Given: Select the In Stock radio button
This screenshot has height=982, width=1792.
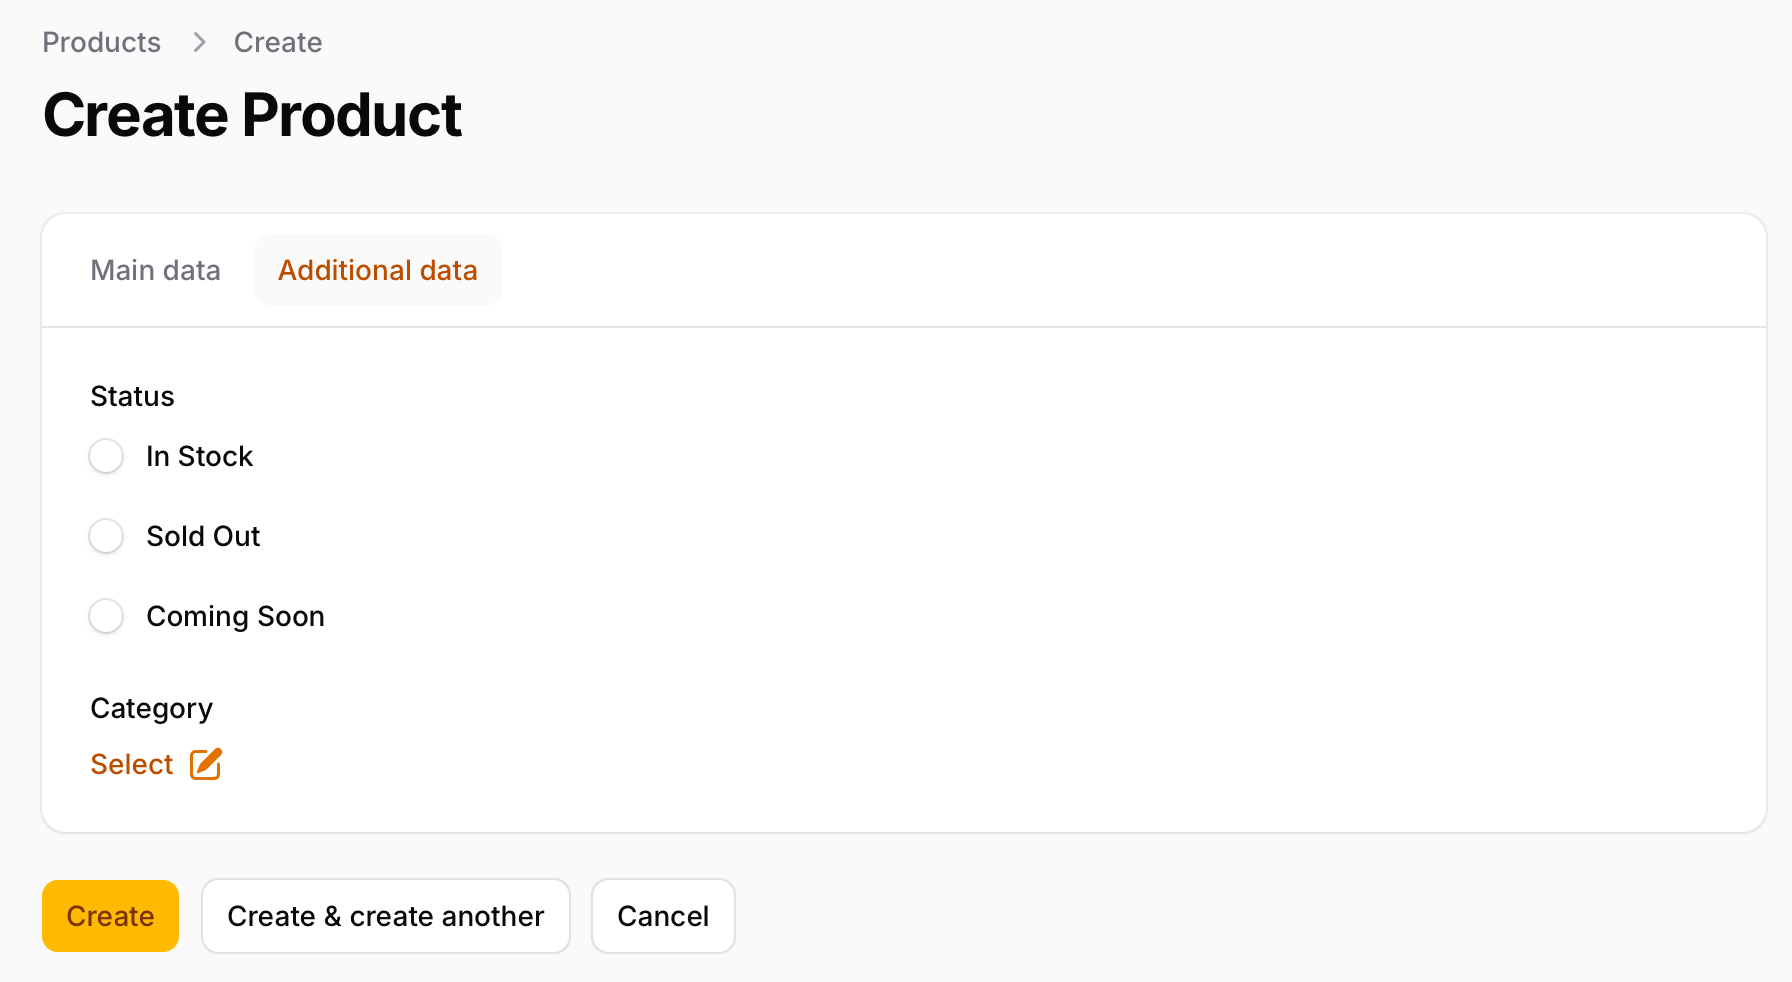Looking at the screenshot, I should coord(106,456).
